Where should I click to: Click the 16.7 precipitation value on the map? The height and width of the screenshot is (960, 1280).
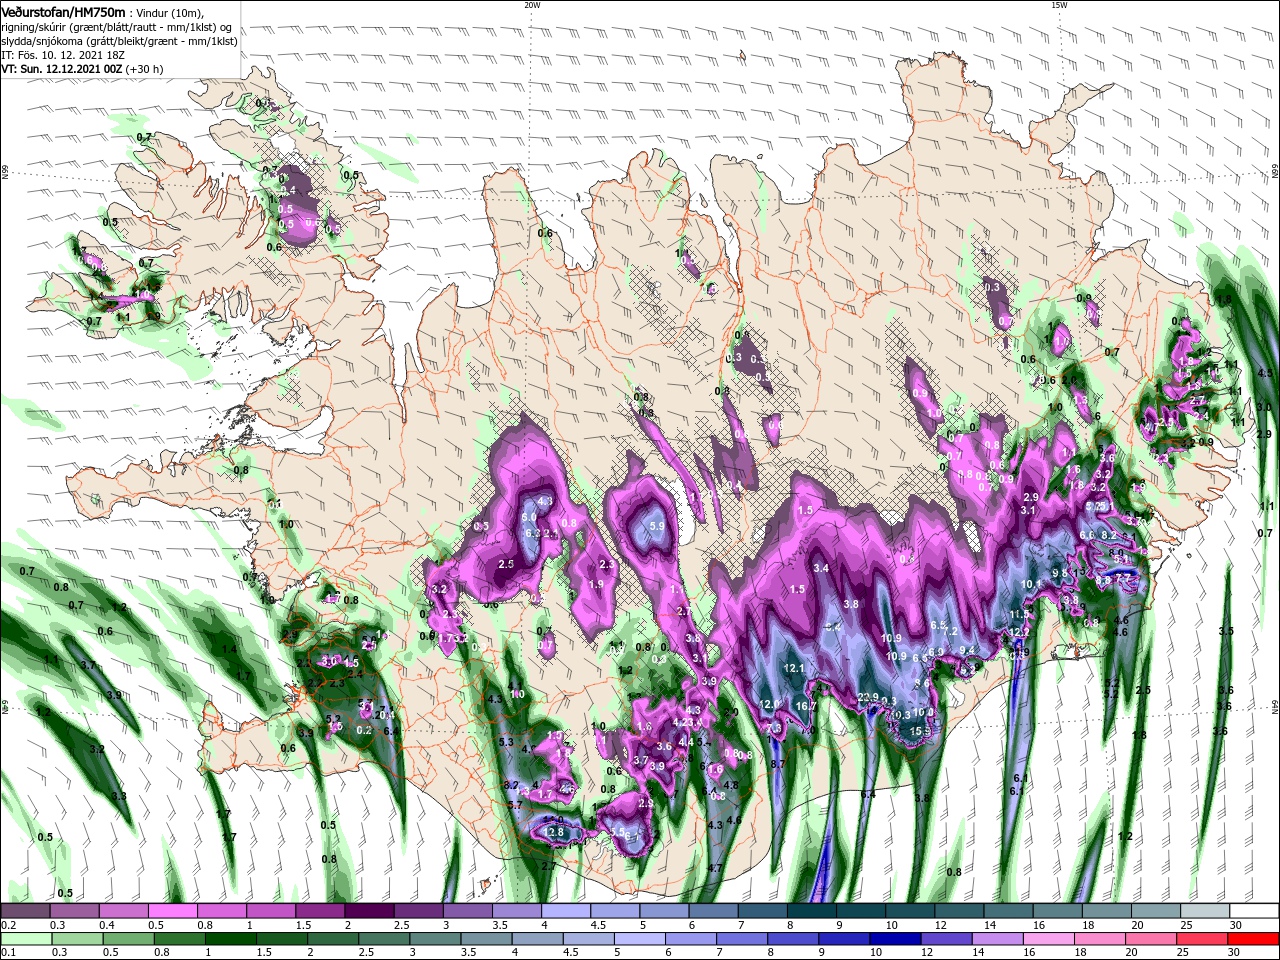coord(807,706)
